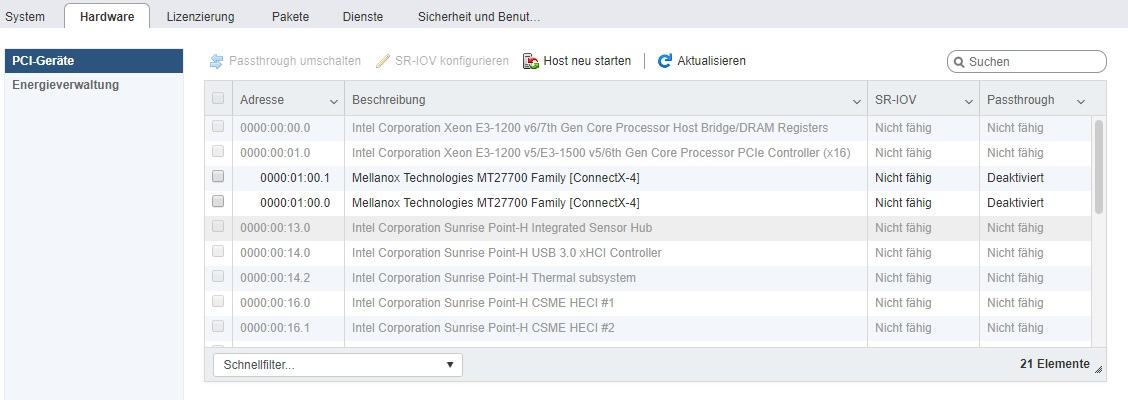The image size is (1128, 400).
Task: Click the vertical scrollbar of device table
Action: point(1099,167)
